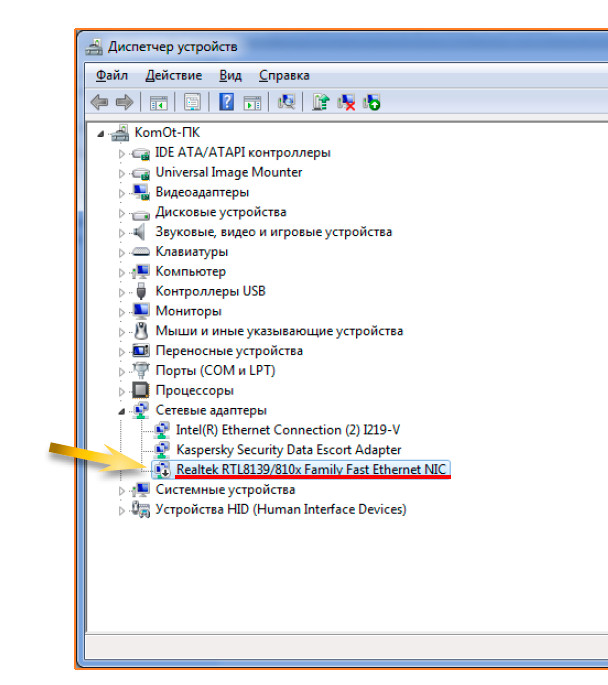Click the blue Help question mark icon
This screenshot has height=685, width=608.
227,102
